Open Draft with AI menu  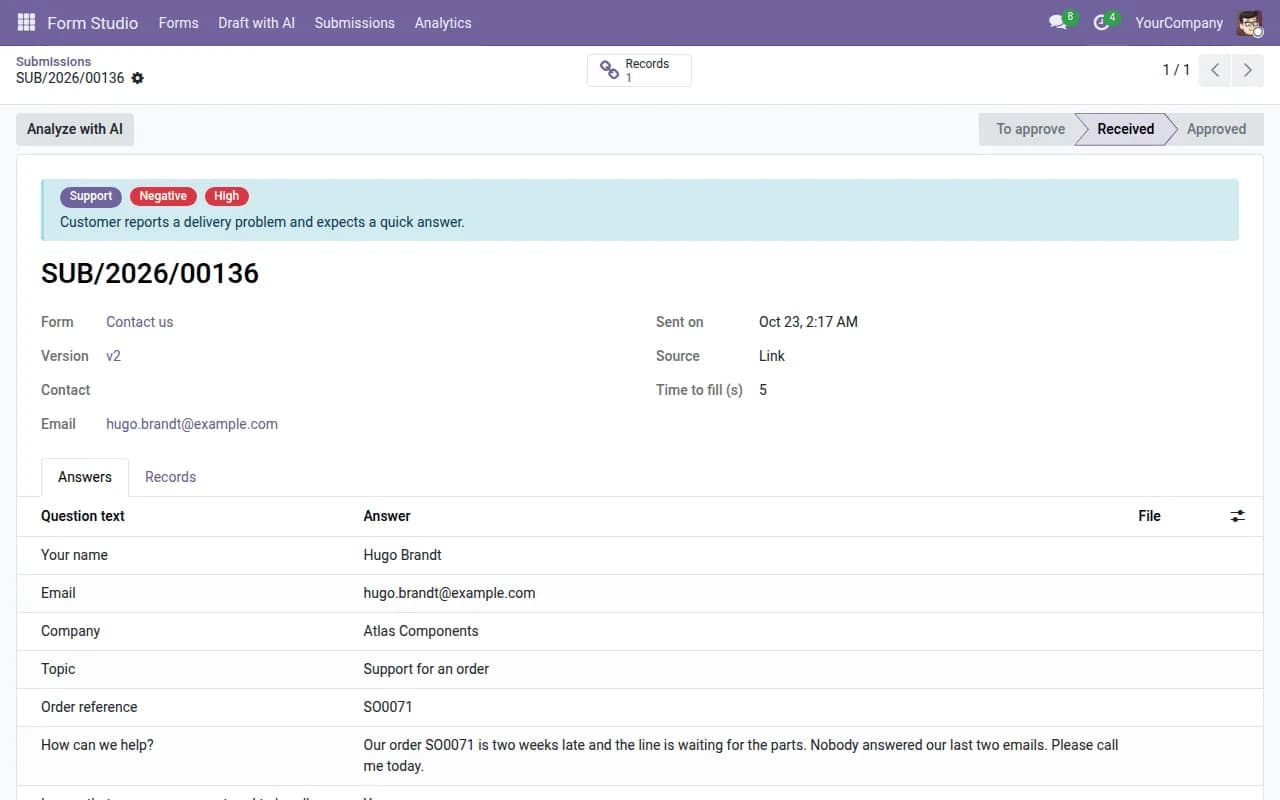[x=256, y=22]
